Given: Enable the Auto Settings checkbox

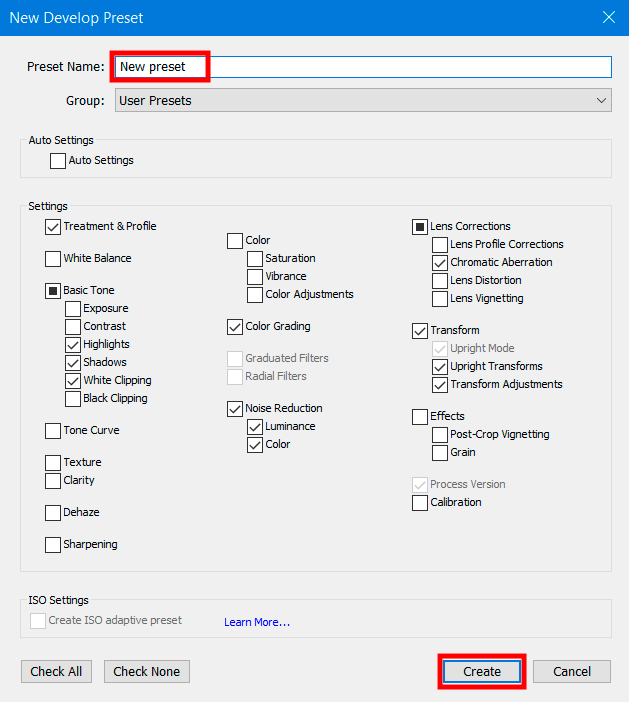Looking at the screenshot, I should pos(59,161).
